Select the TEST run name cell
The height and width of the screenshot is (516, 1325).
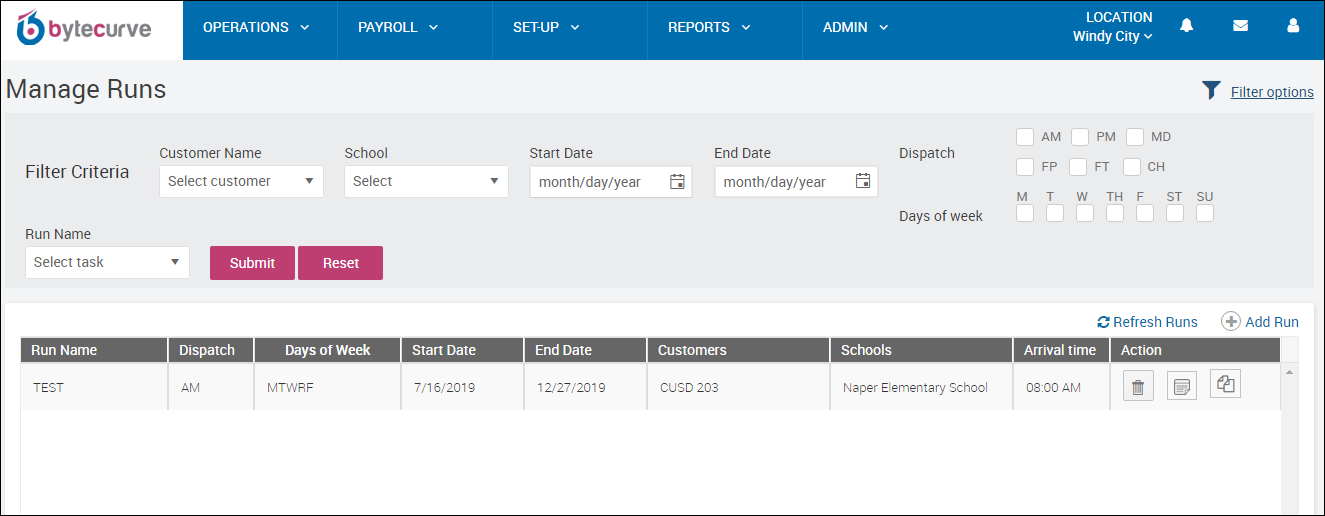(94, 387)
